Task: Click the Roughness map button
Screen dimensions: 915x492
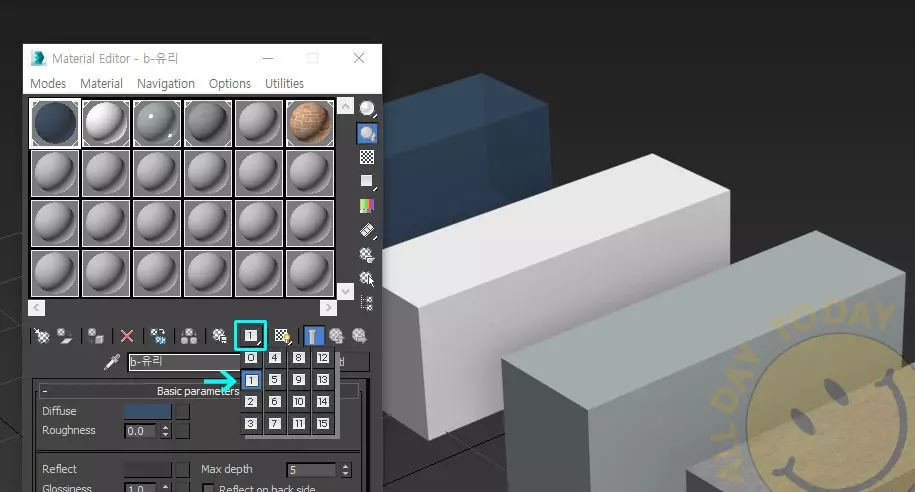Action: pos(183,431)
